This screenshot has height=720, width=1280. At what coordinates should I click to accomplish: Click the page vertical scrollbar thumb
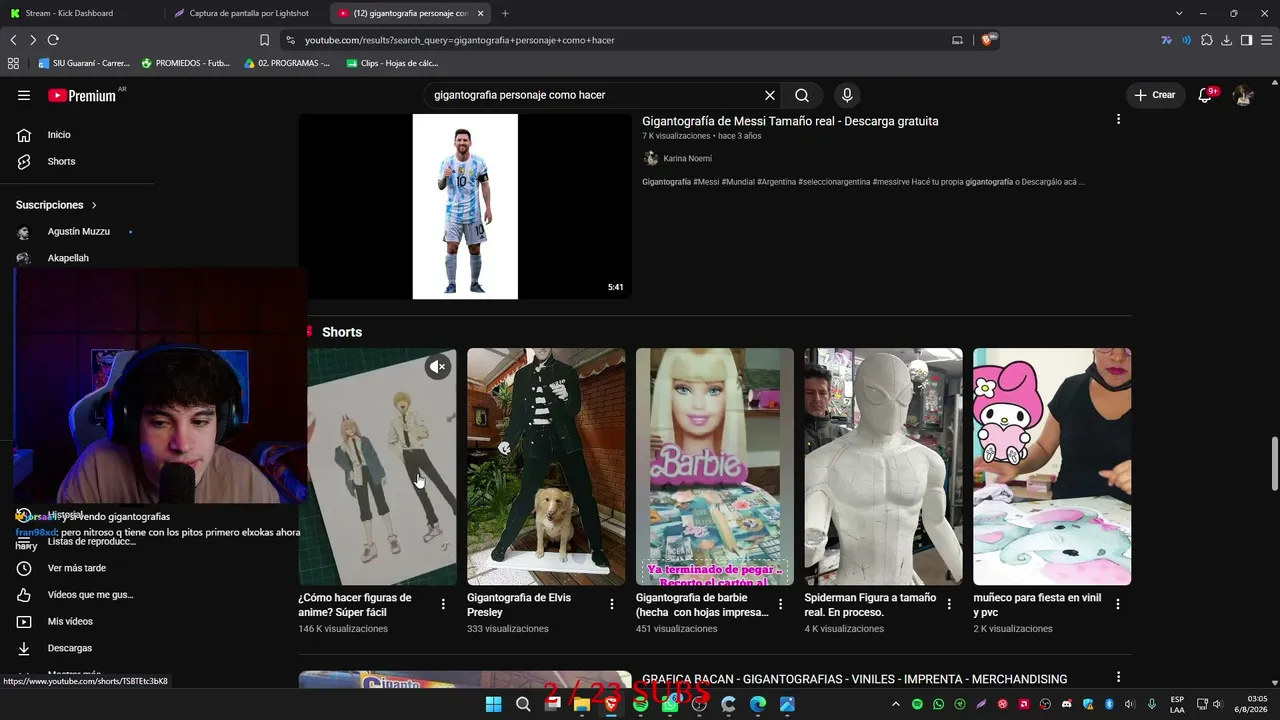point(1274,464)
